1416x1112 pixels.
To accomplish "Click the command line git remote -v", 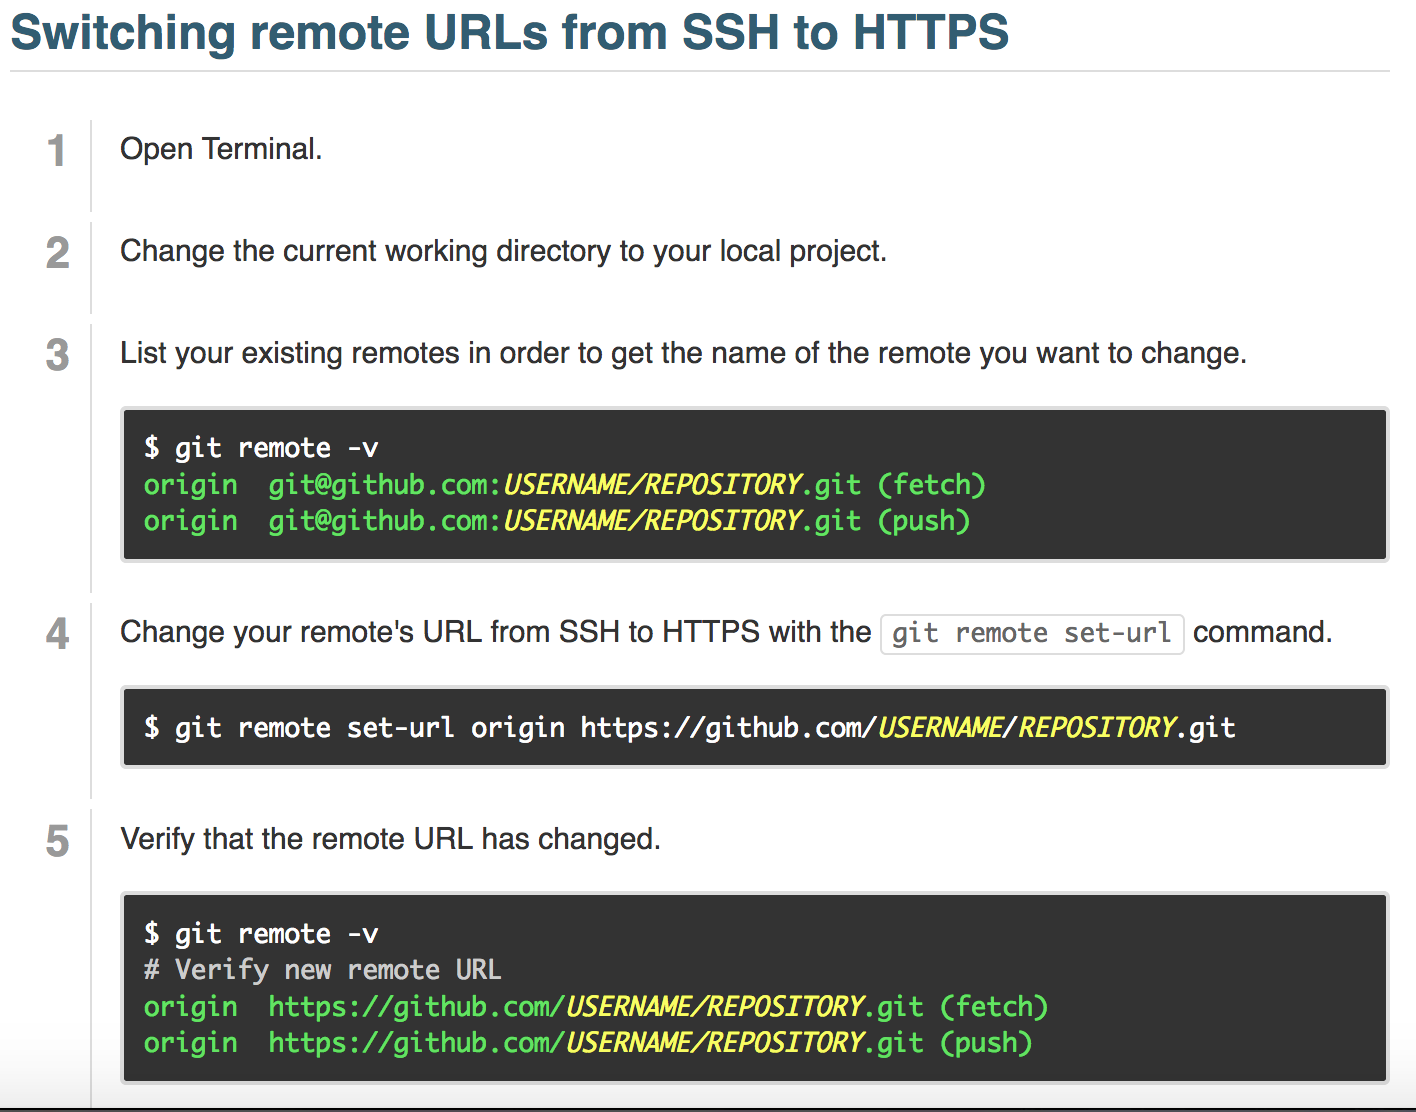I will point(261,447).
